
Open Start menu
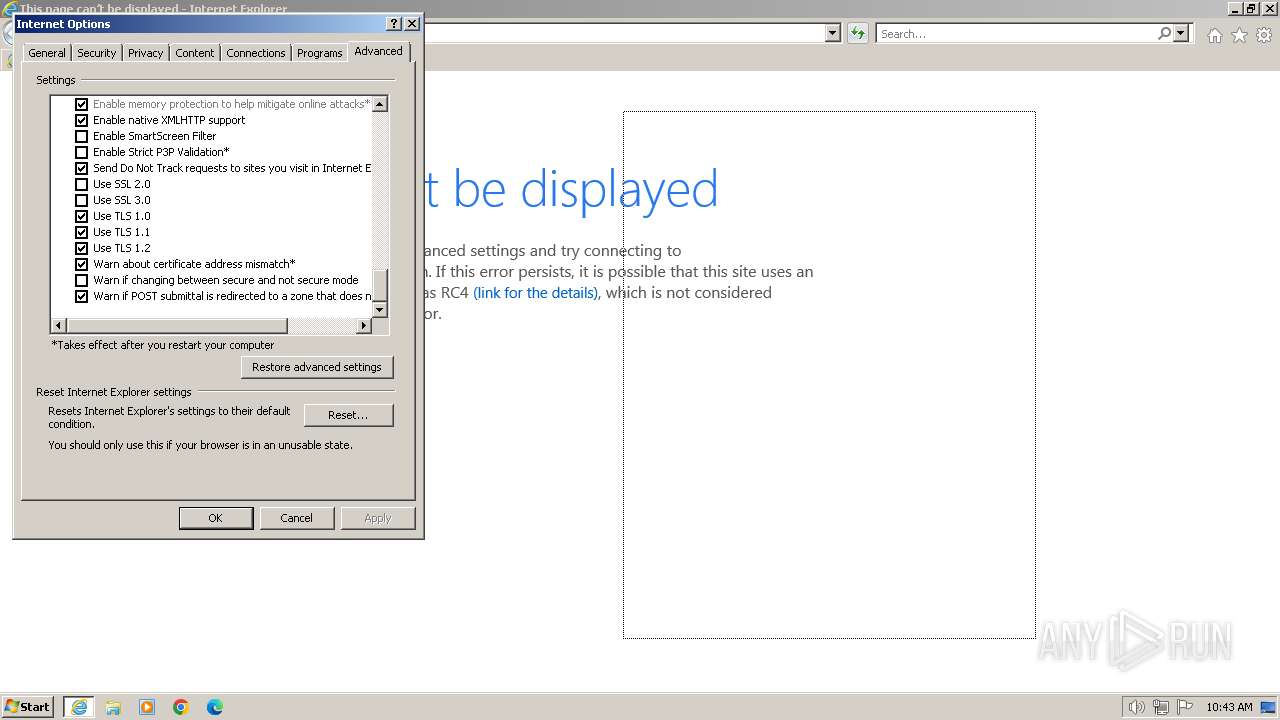pos(28,706)
